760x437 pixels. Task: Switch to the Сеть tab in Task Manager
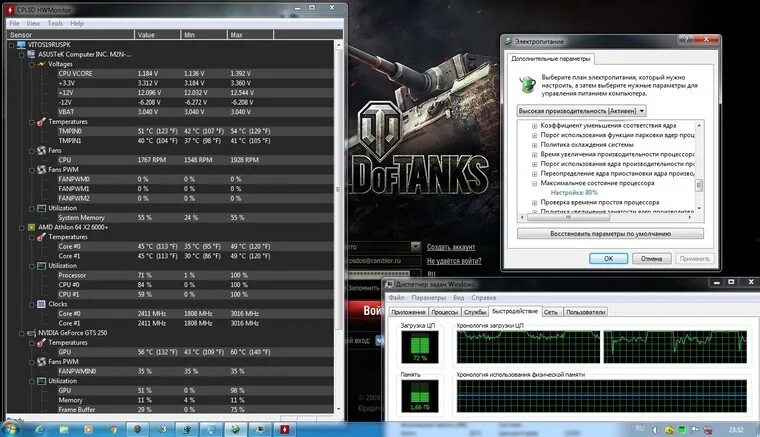(x=550, y=312)
